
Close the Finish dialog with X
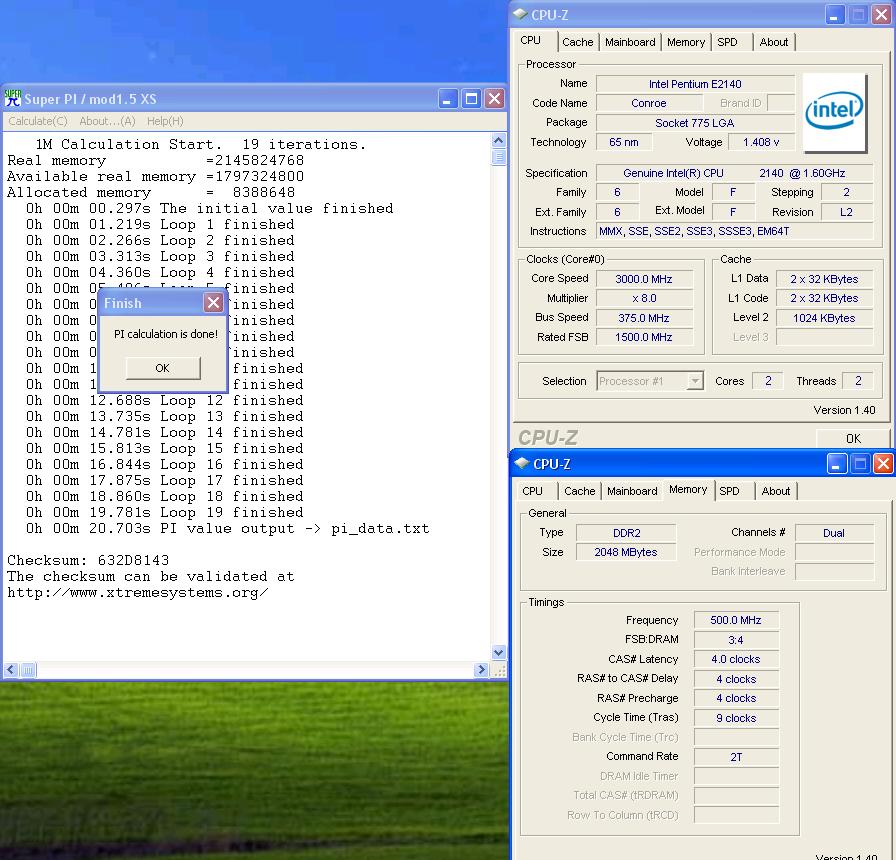pyautogui.click(x=214, y=303)
